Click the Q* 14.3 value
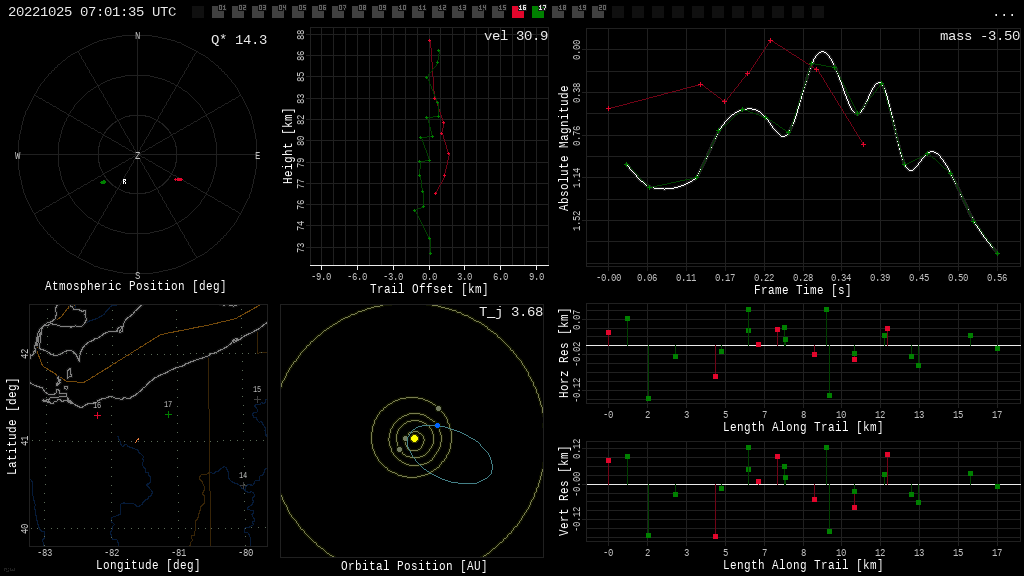This screenshot has width=1024, height=576. (239, 40)
